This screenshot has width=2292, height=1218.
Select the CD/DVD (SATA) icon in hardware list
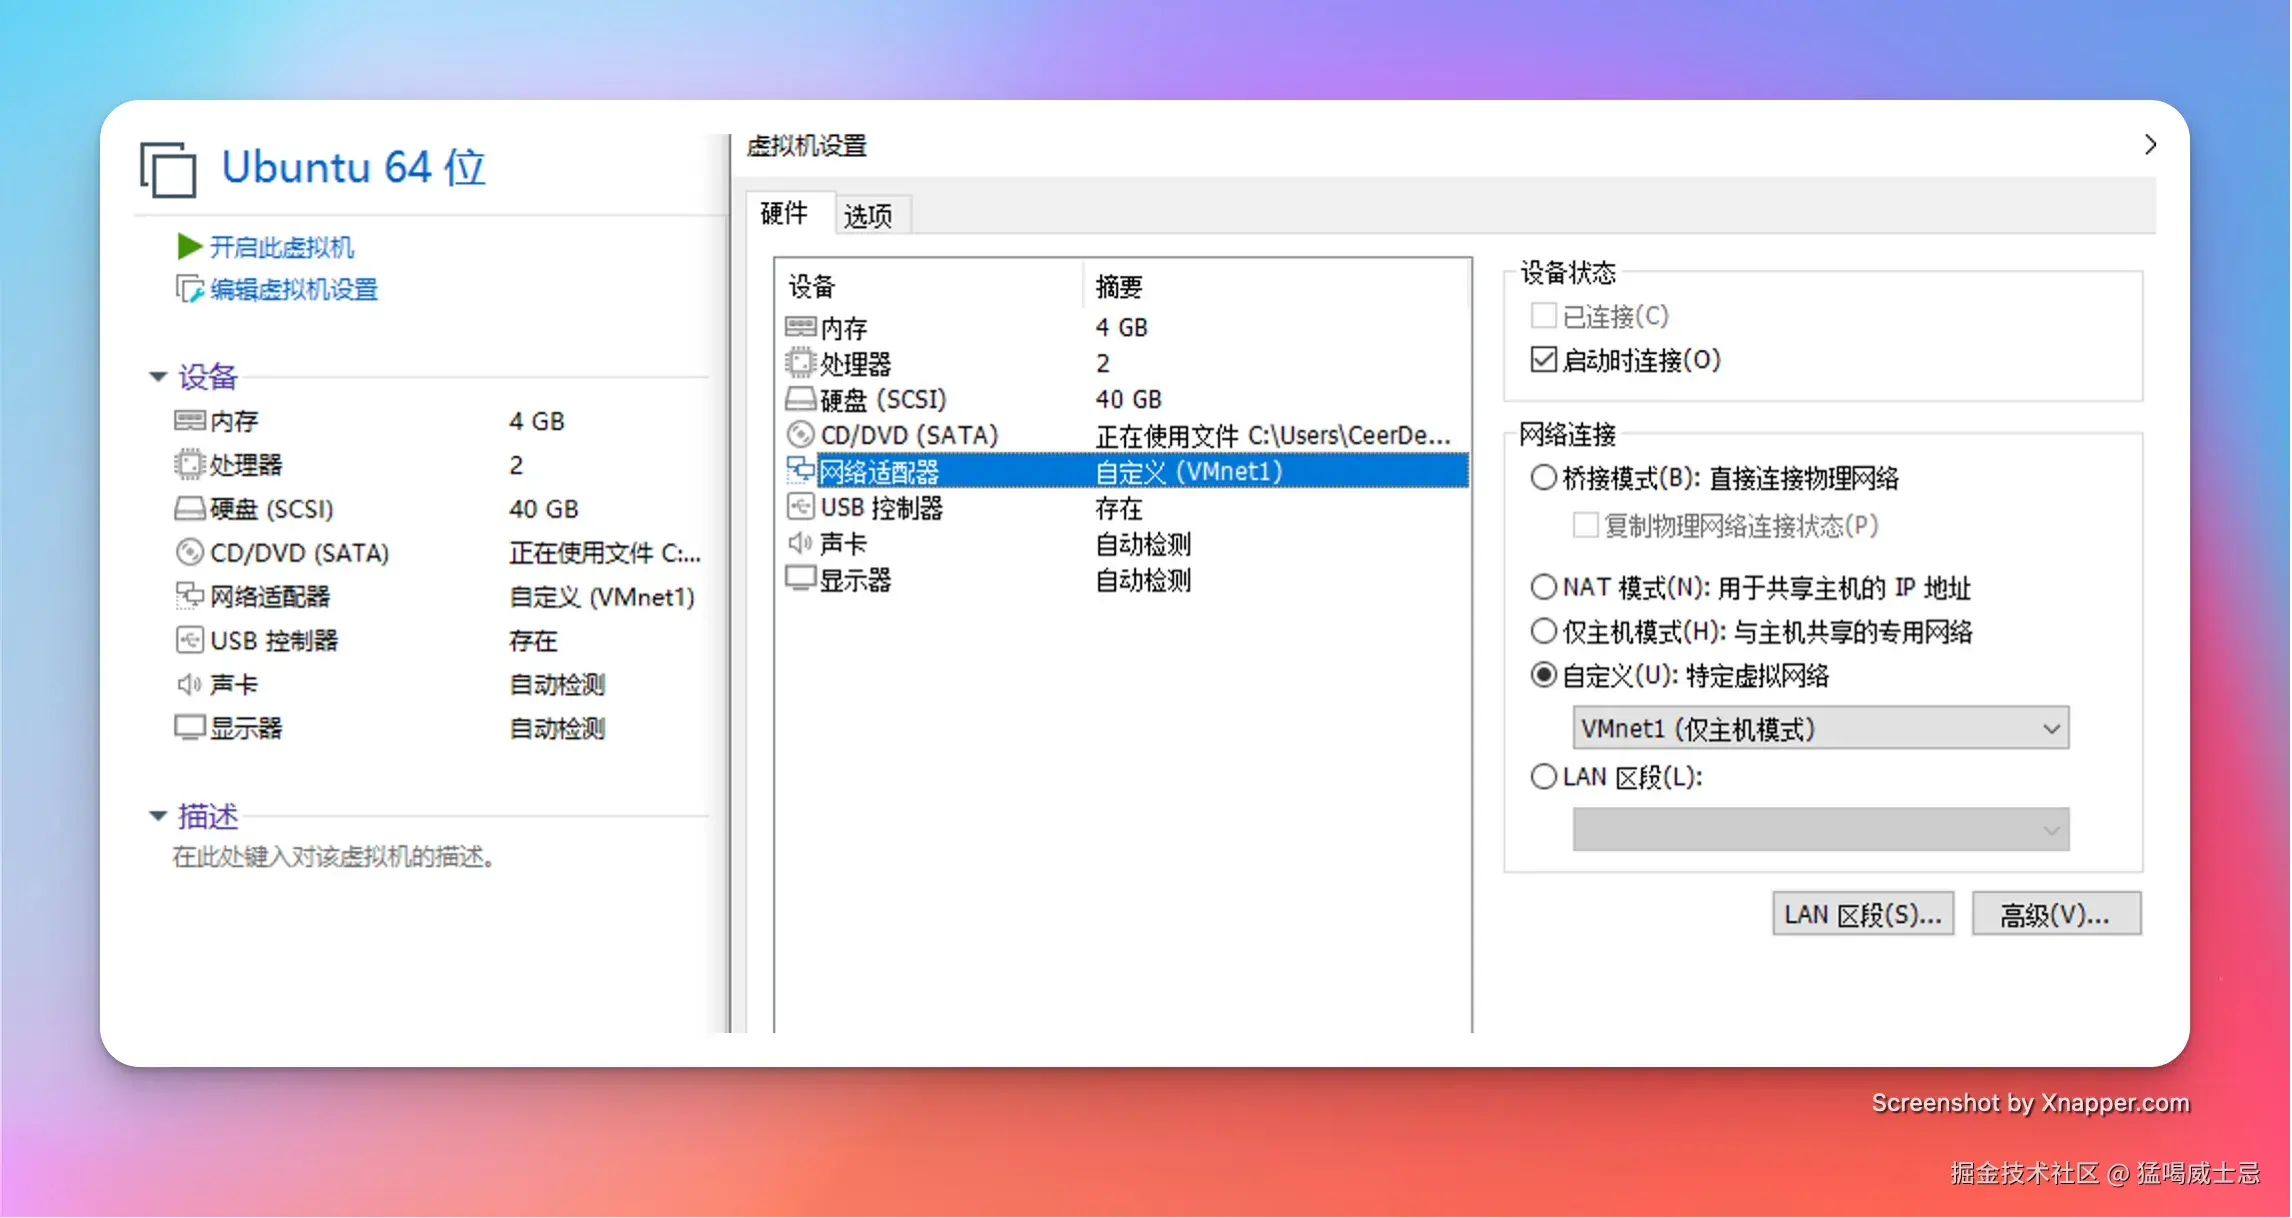click(x=800, y=435)
